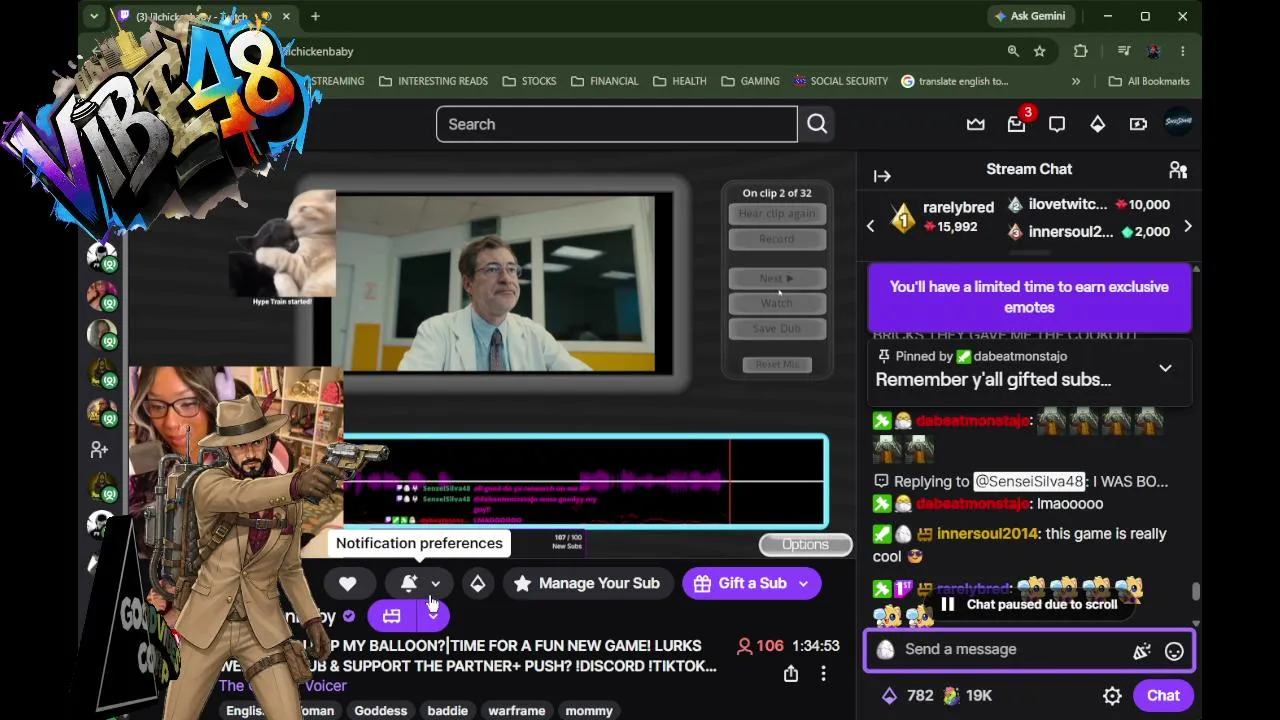Screen dimensions: 1280x720
Task: Open the chat community users icon
Action: (1178, 170)
